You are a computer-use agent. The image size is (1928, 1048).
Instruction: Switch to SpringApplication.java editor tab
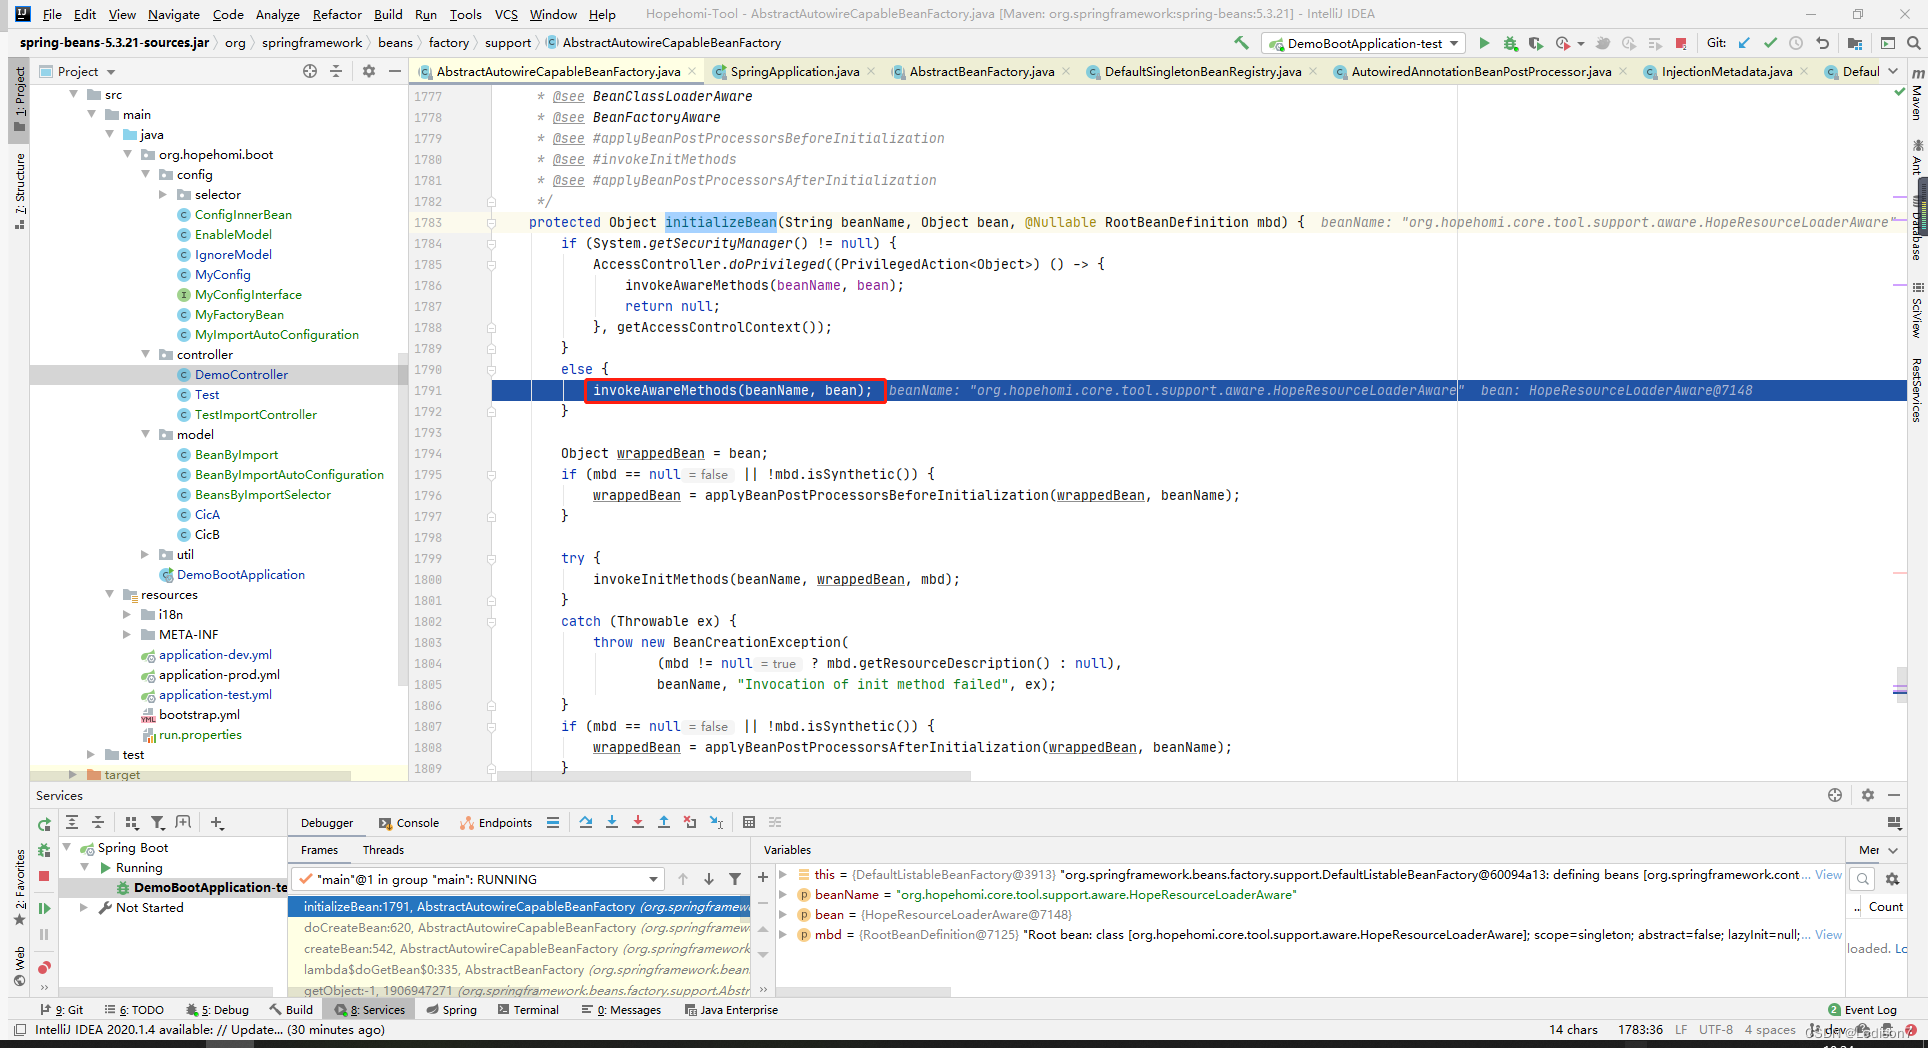794,71
